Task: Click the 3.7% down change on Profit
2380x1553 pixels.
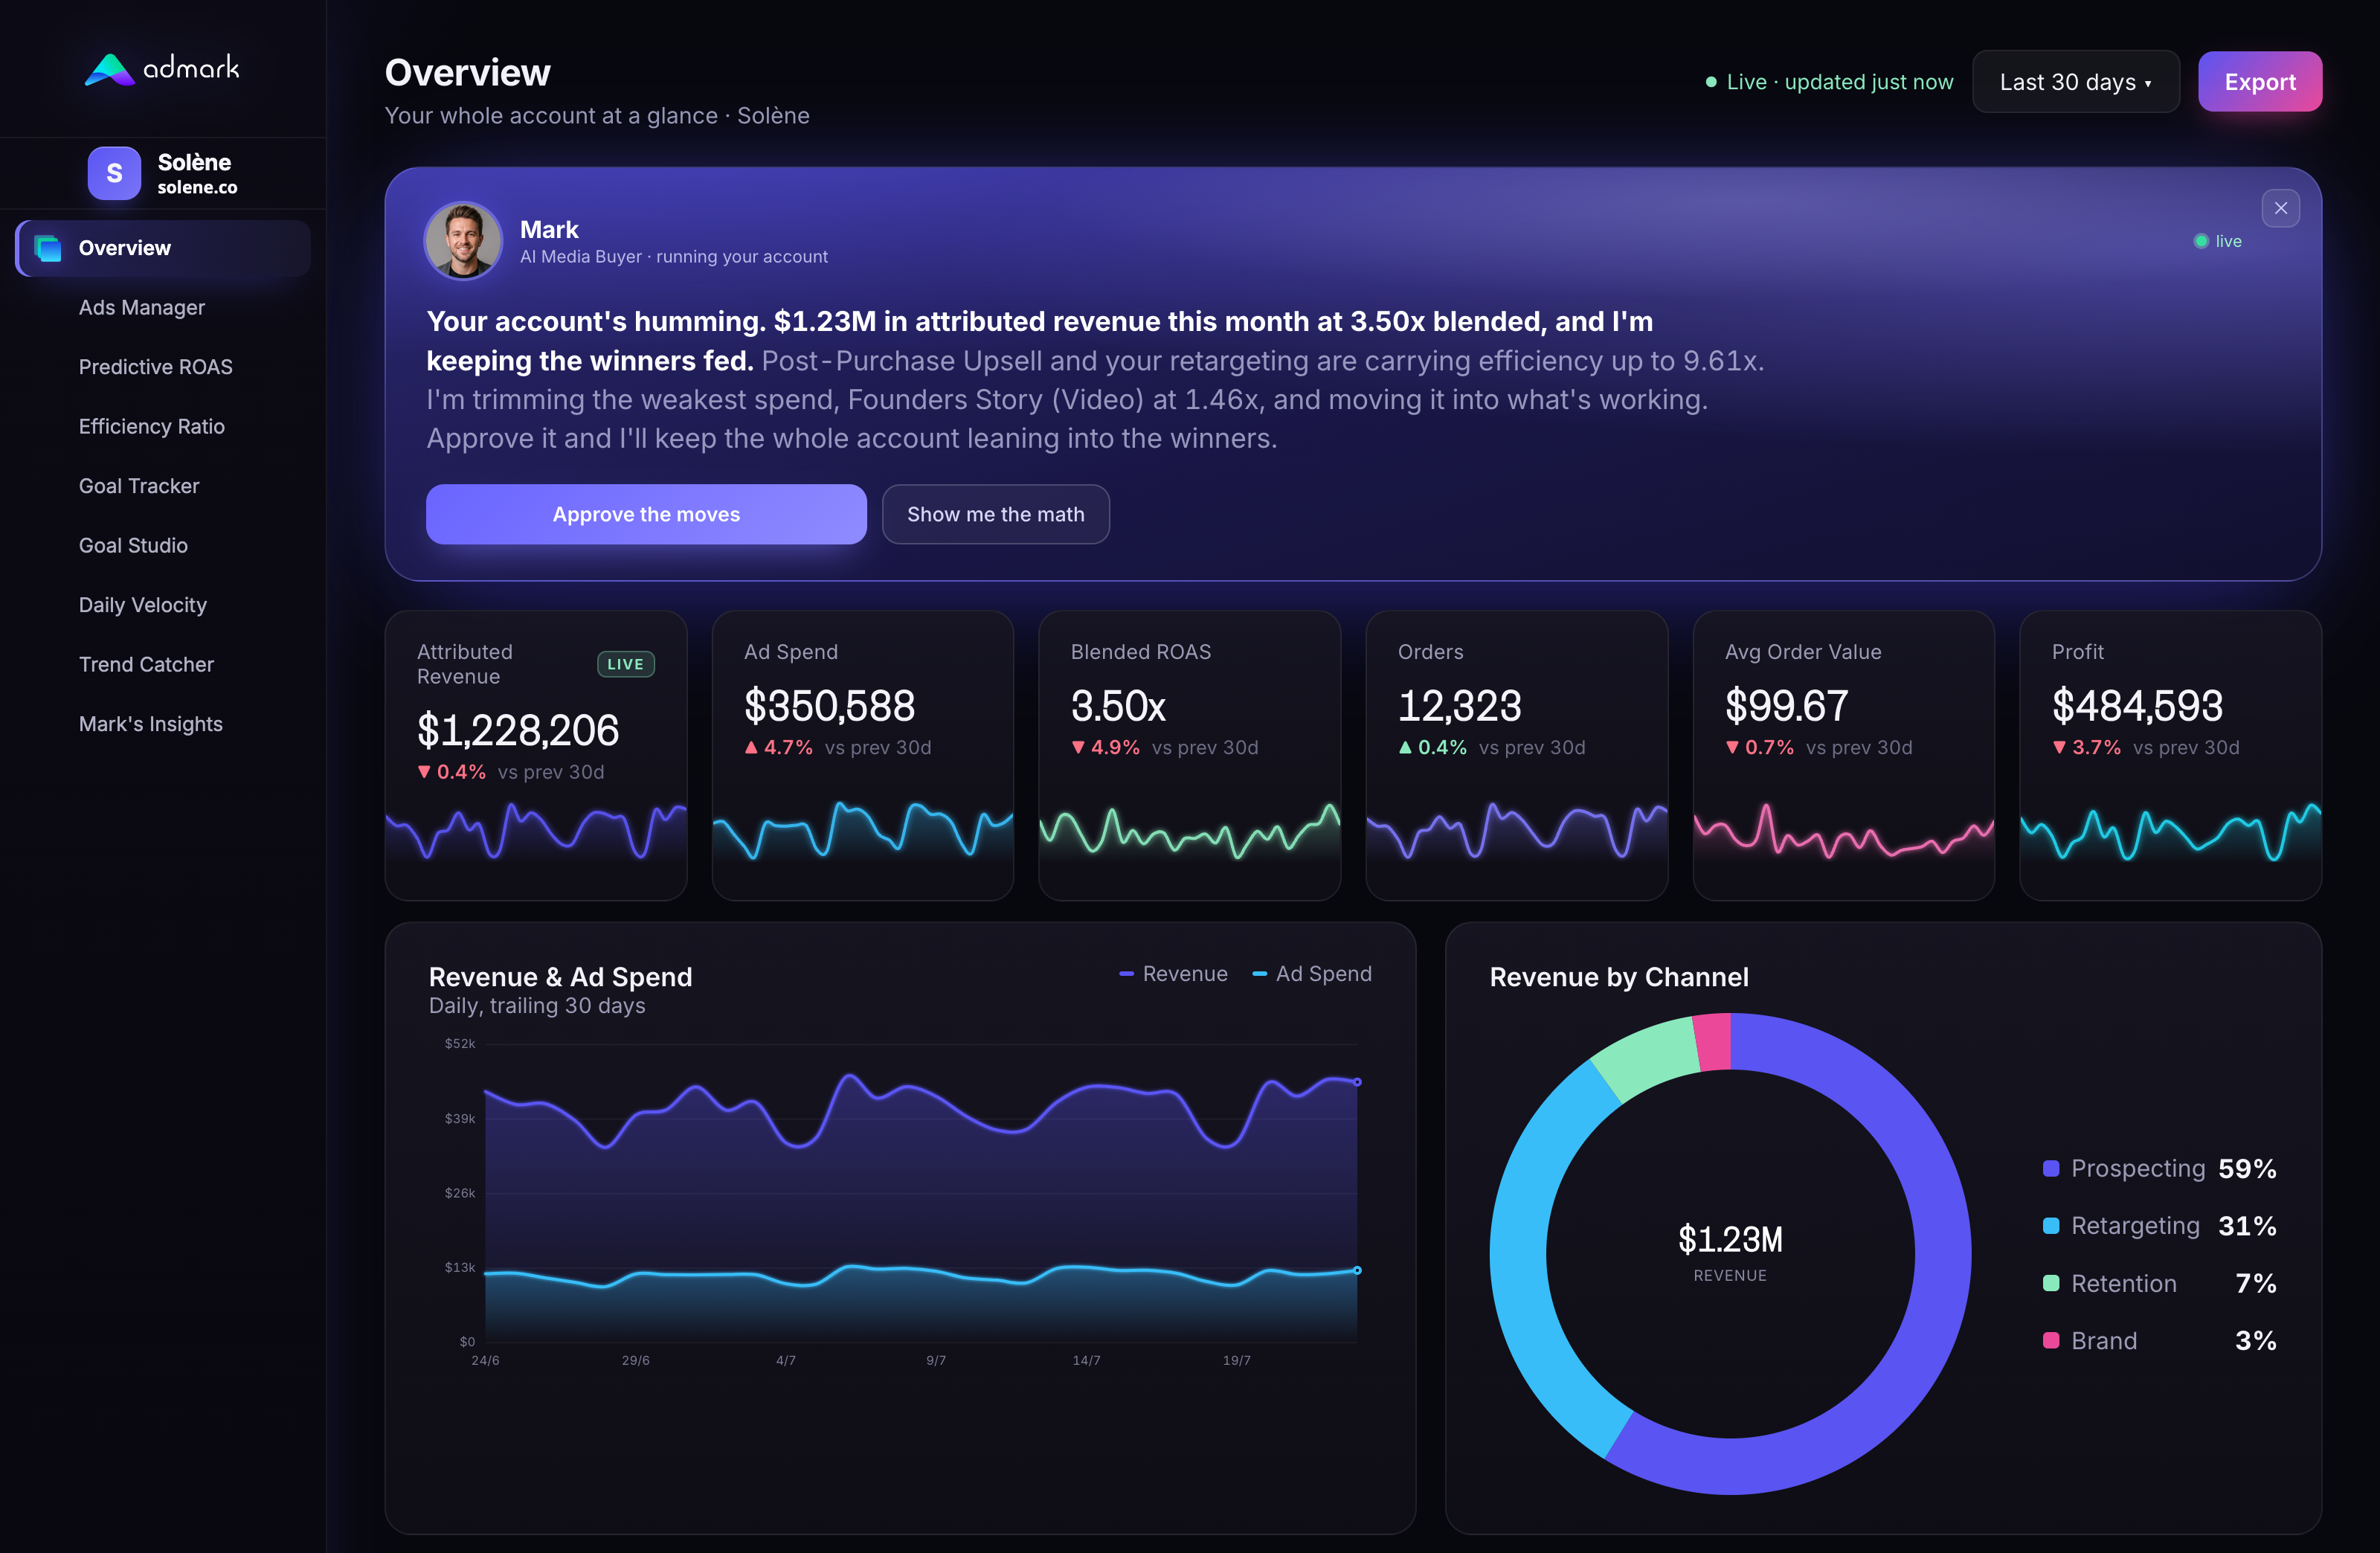Action: click(2086, 748)
